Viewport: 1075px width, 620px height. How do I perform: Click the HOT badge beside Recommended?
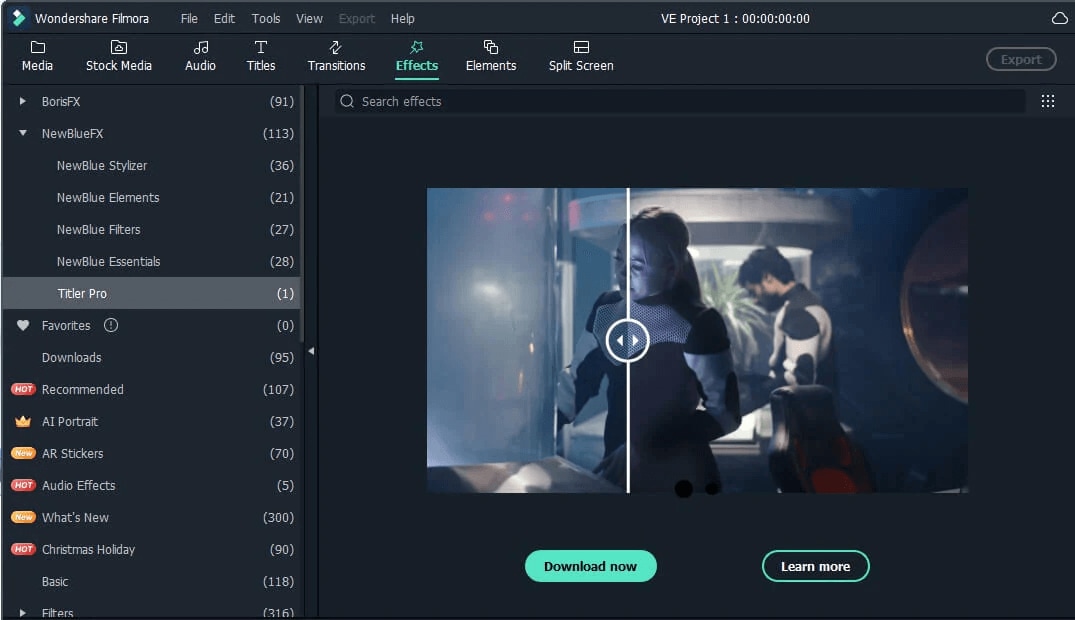(x=23, y=389)
